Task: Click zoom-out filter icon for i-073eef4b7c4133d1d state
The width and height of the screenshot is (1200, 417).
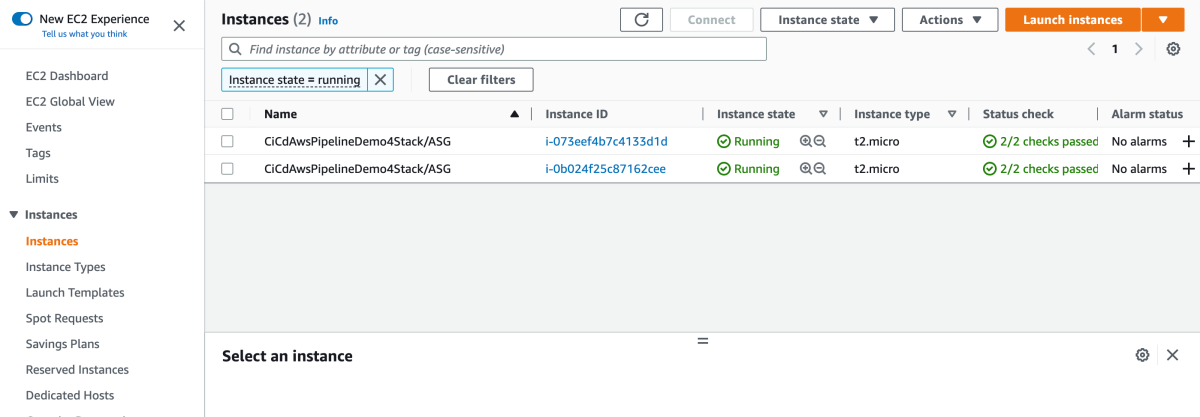Action: 820,142
